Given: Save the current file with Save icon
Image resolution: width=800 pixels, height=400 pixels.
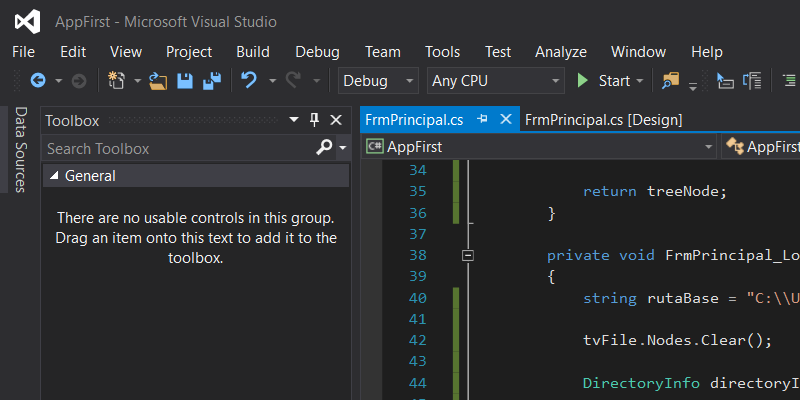Looking at the screenshot, I should click(x=185, y=81).
